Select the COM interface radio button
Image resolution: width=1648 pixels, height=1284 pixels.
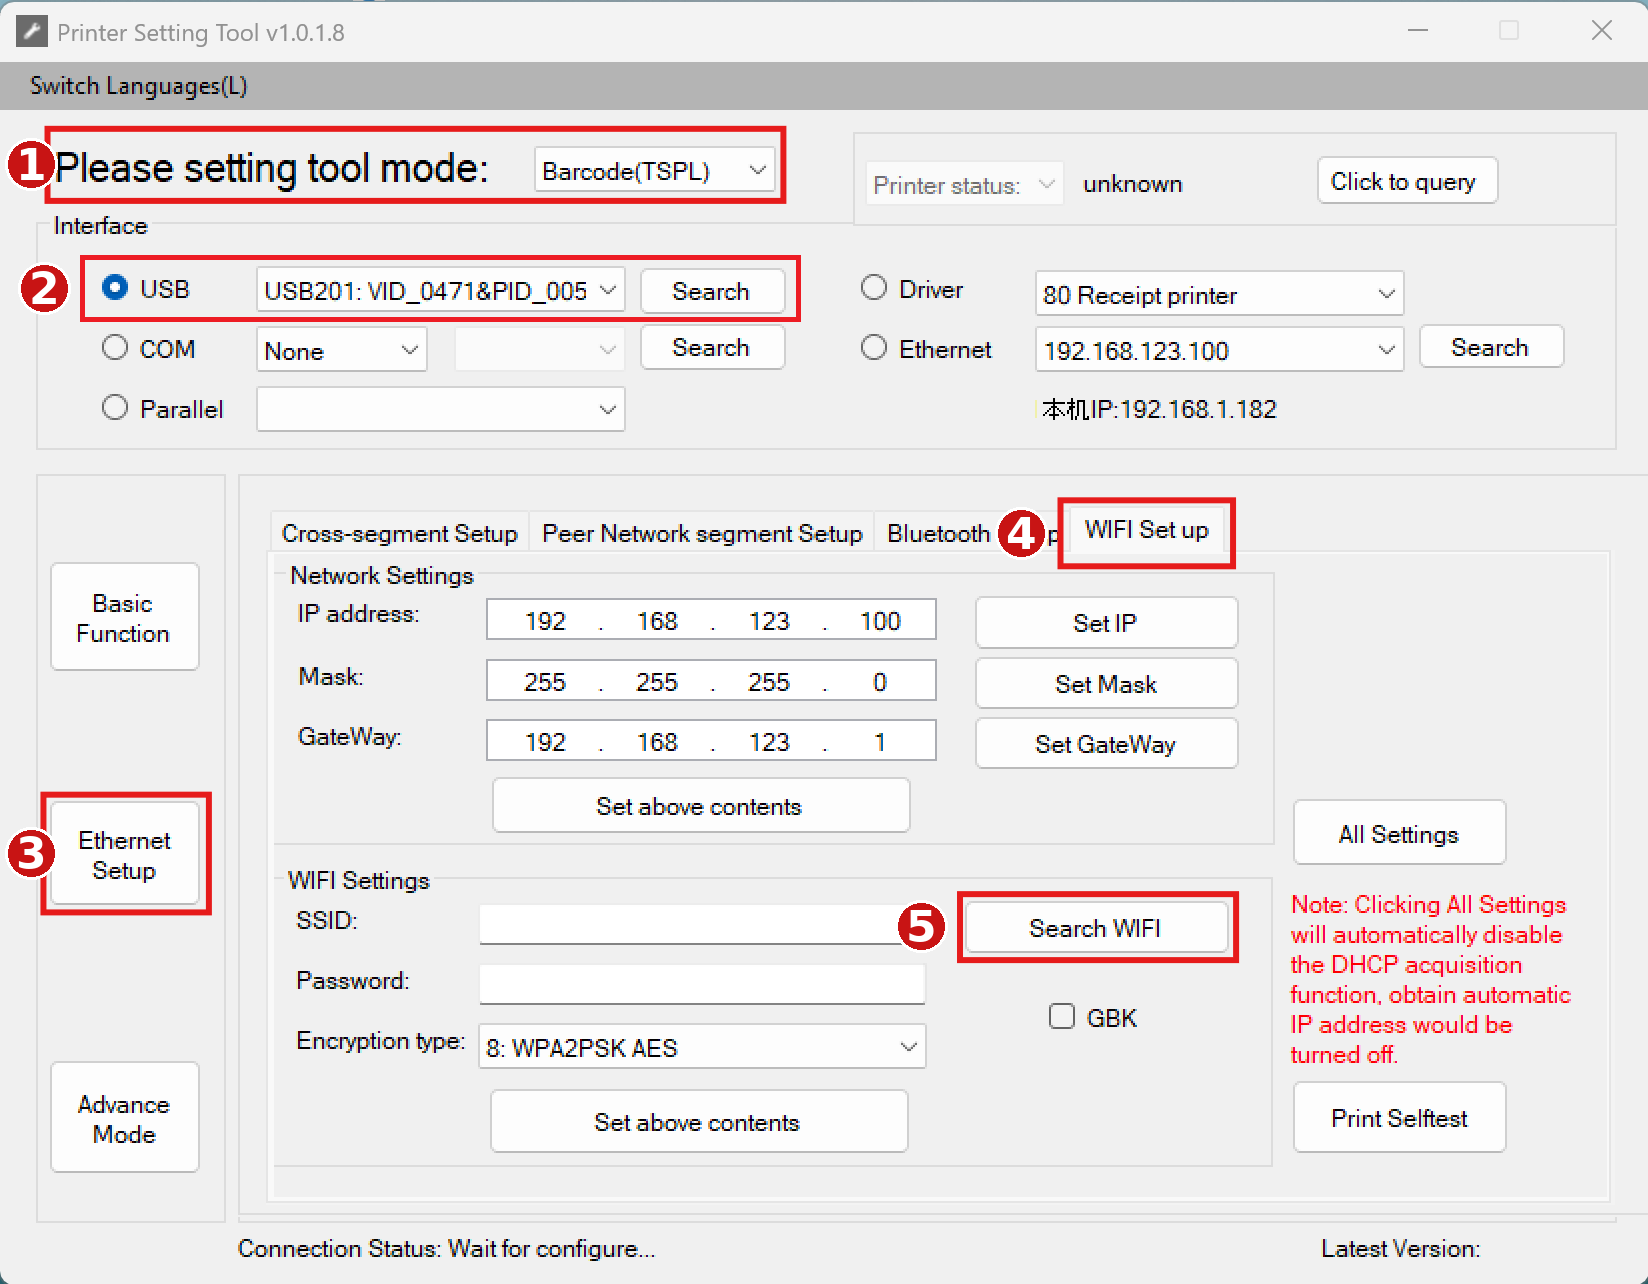(115, 348)
